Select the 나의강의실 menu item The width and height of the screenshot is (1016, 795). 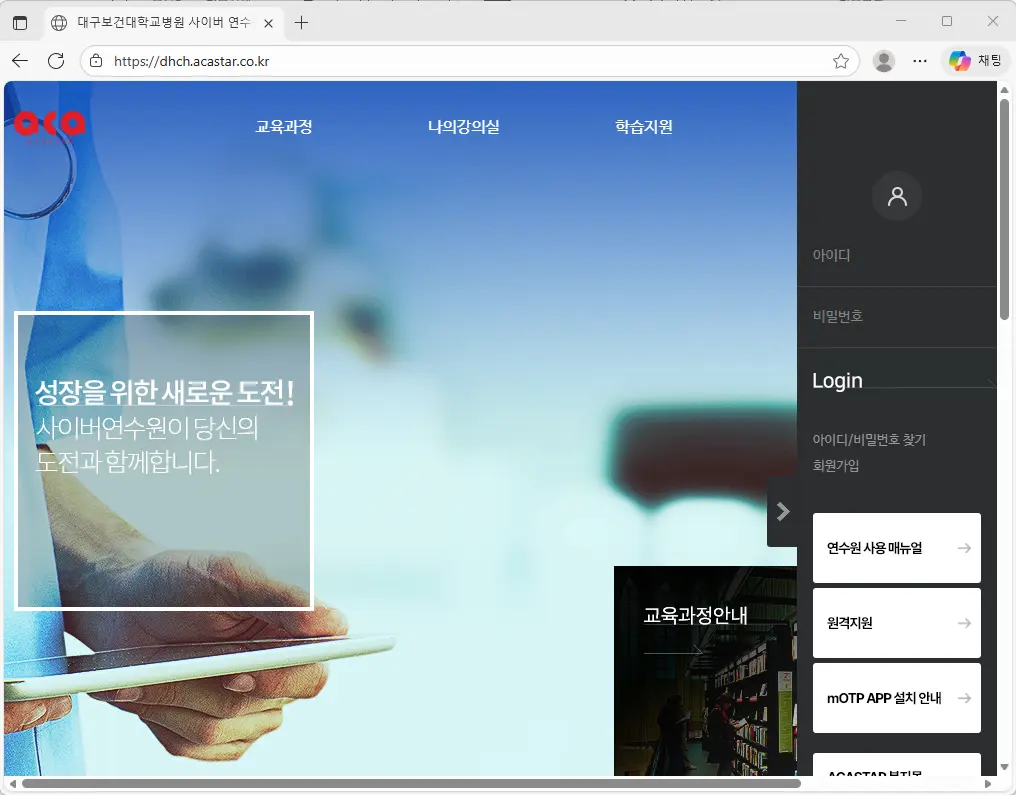[x=463, y=126]
